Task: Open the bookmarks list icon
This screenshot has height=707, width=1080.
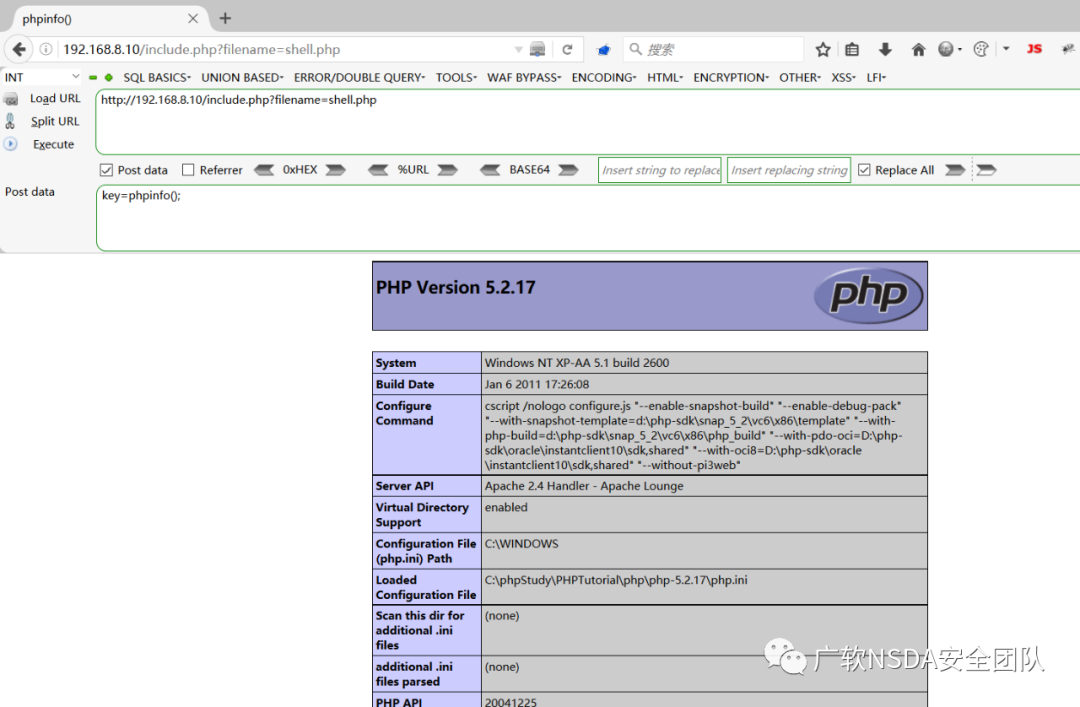Action: [x=852, y=50]
